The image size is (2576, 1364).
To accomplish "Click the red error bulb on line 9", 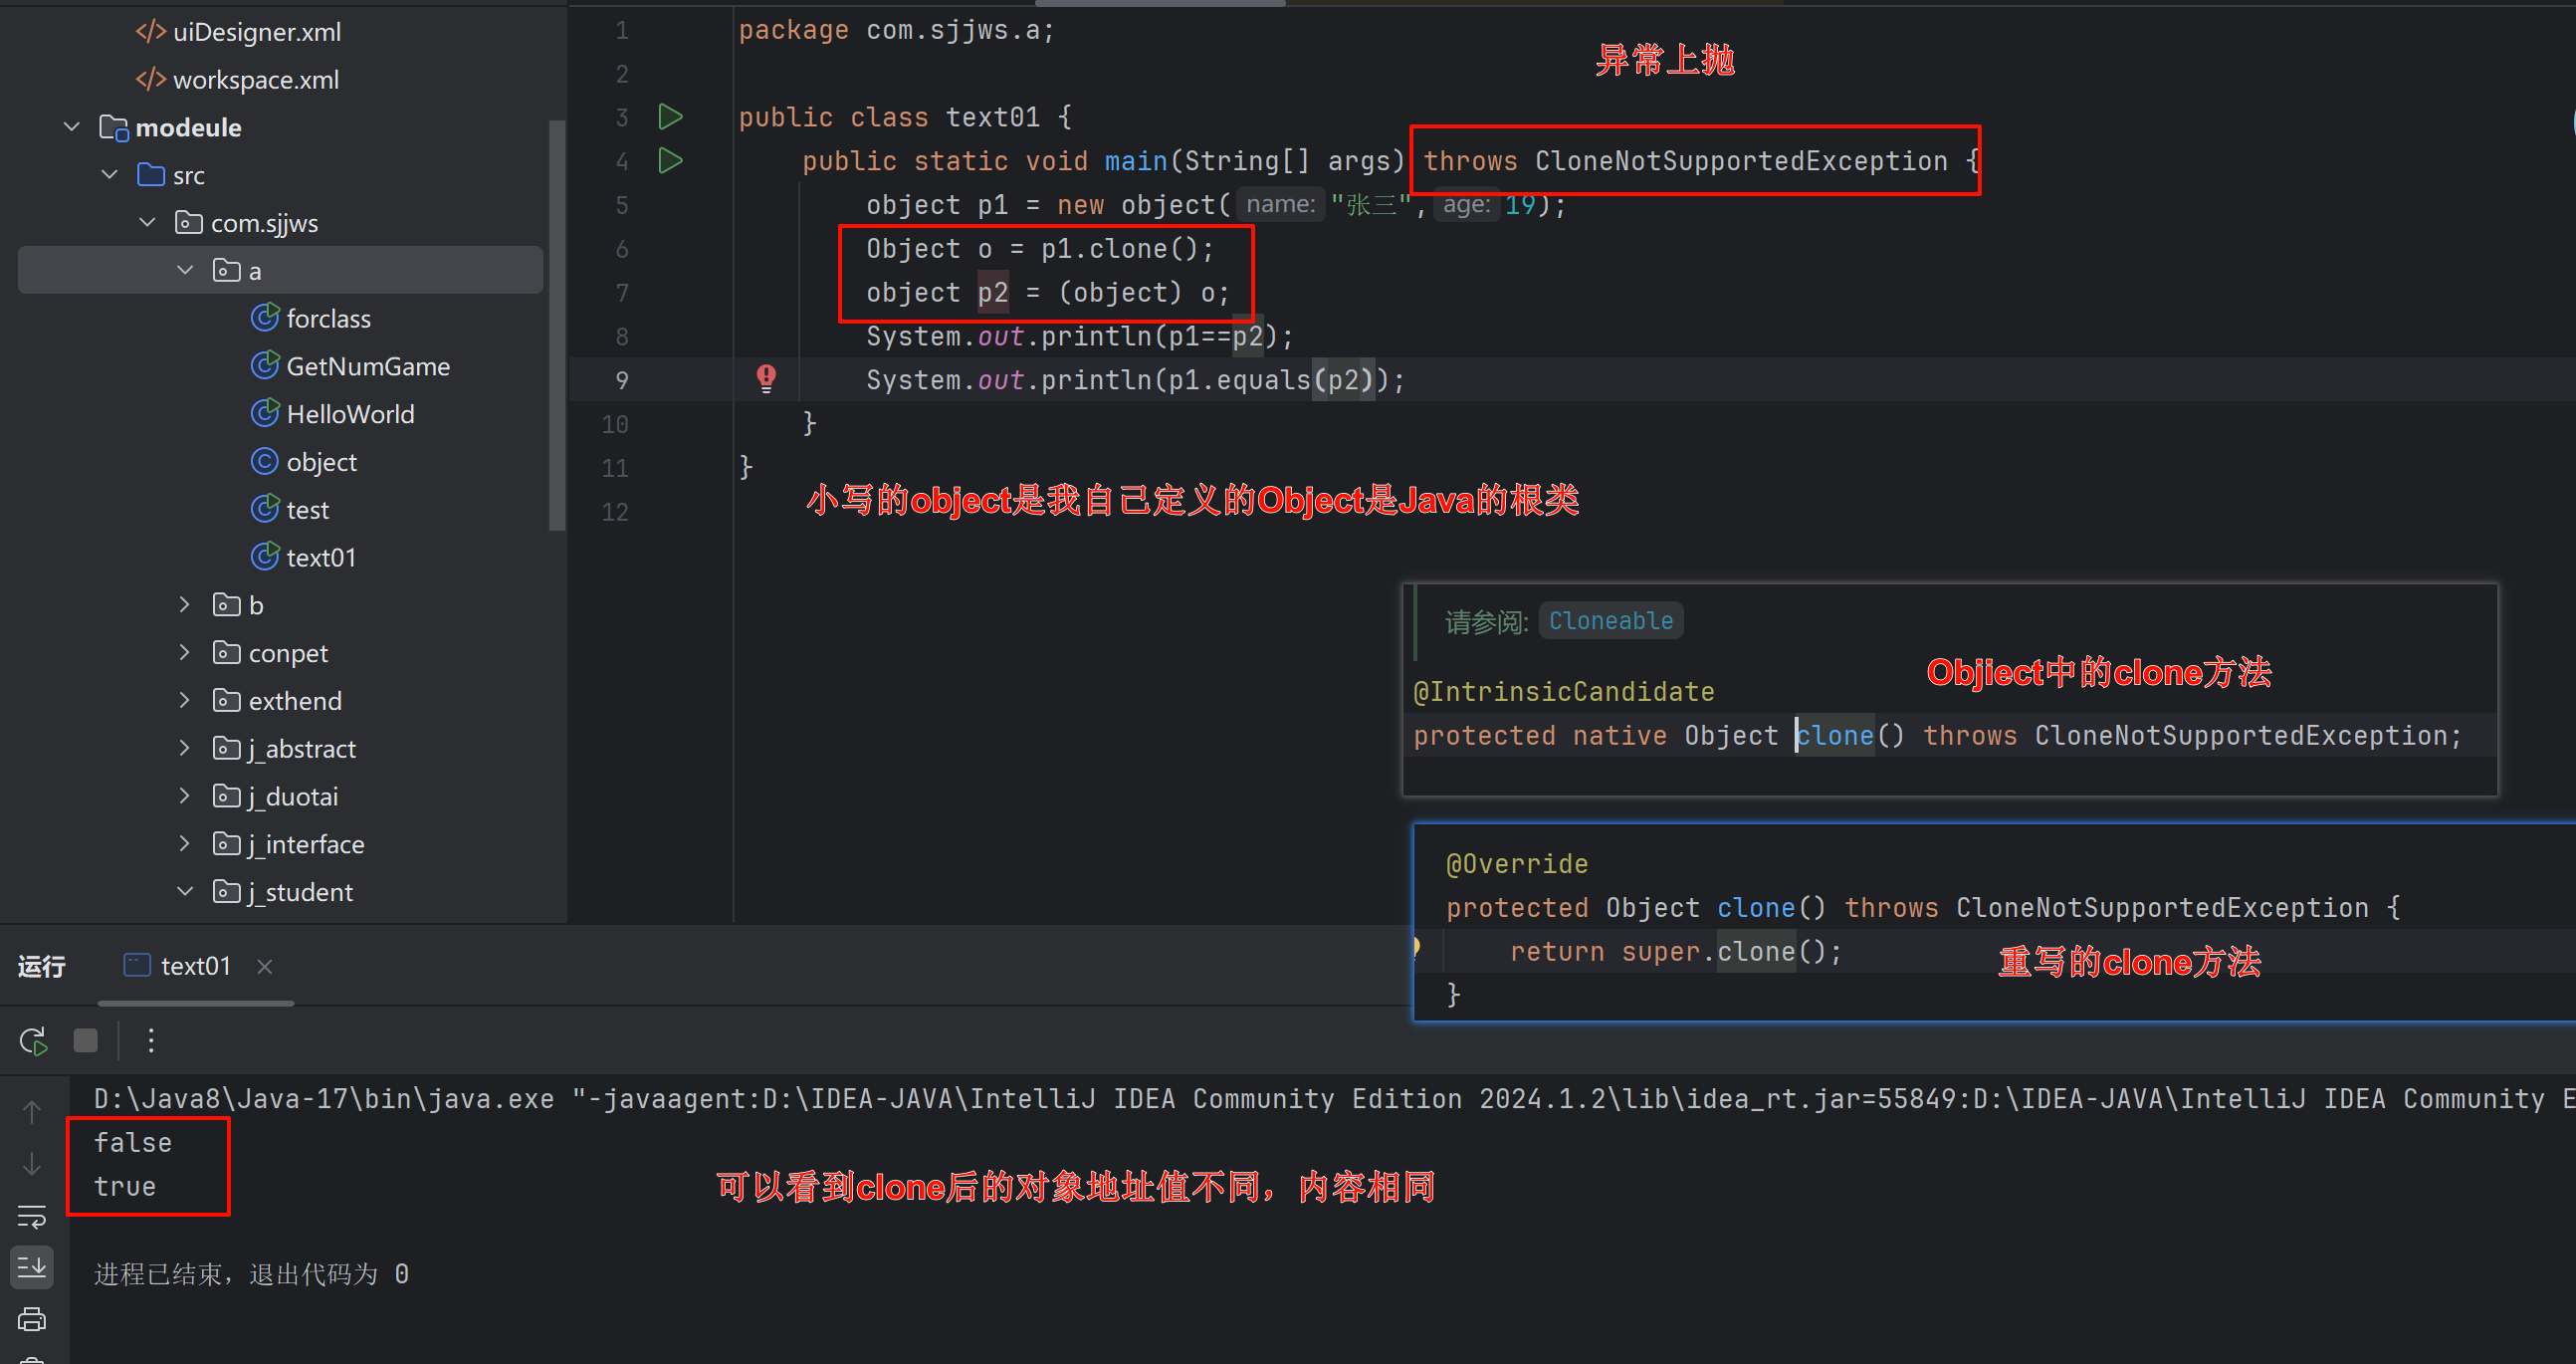I will tap(766, 378).
